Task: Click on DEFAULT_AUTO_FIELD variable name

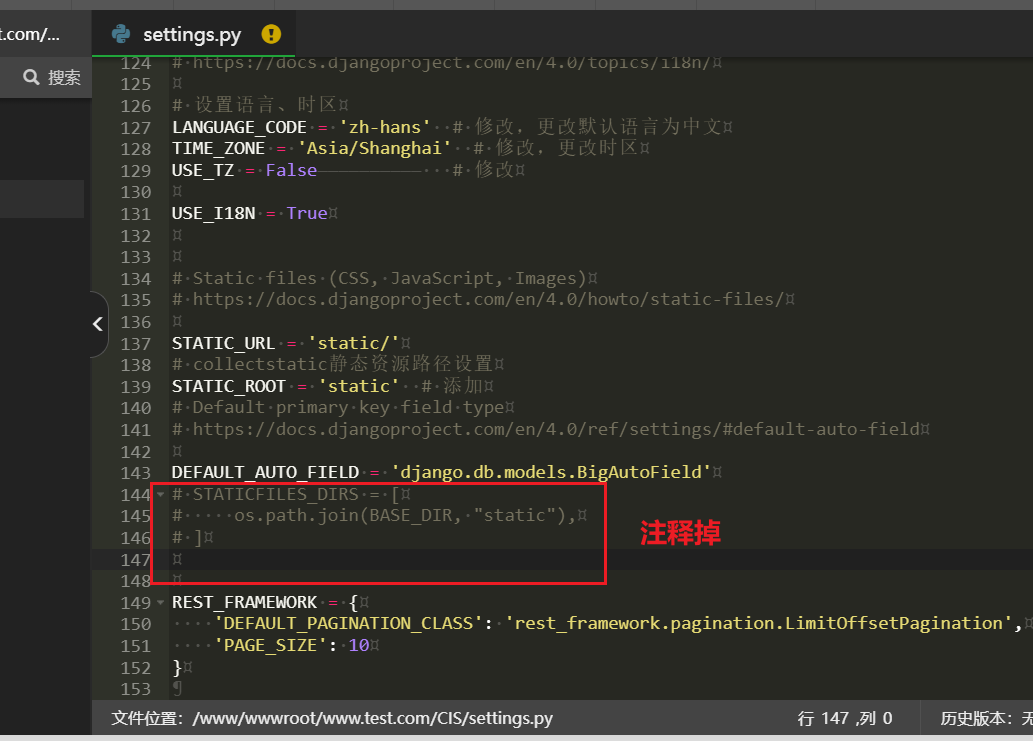Action: (265, 472)
